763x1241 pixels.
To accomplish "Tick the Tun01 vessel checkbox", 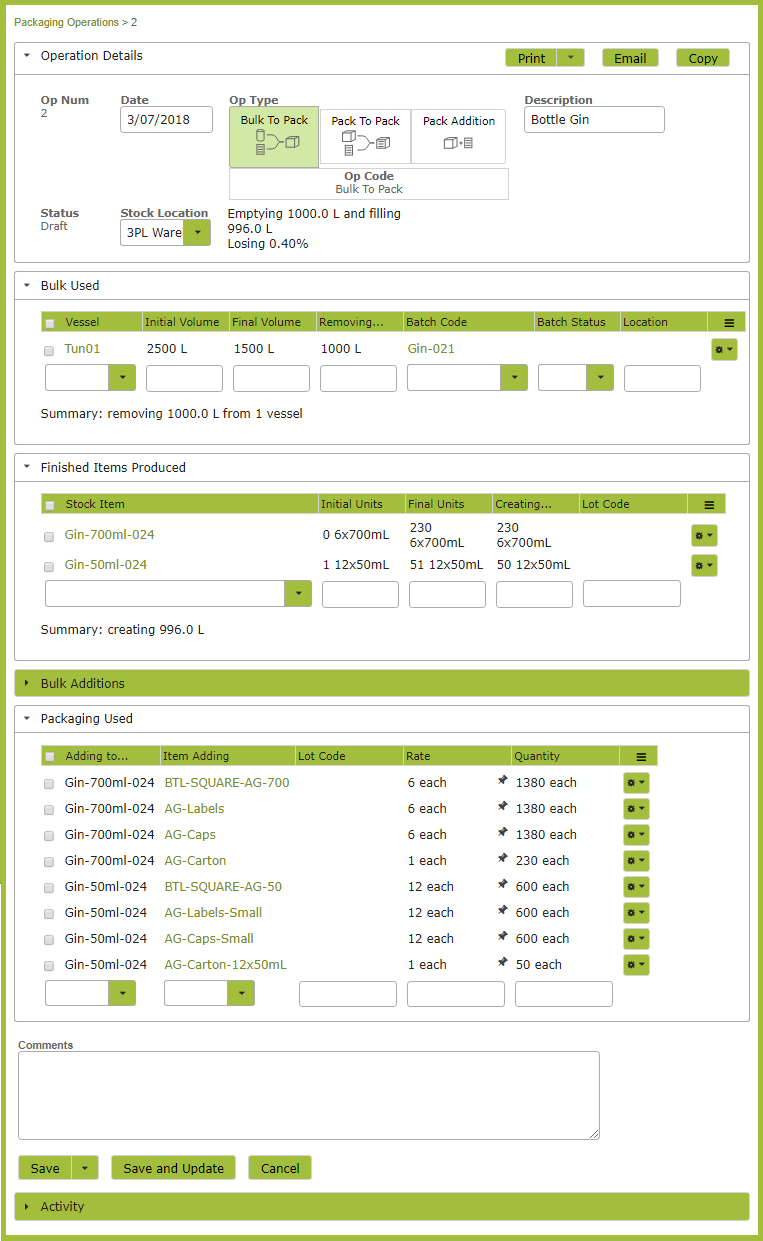I will click(x=49, y=351).
